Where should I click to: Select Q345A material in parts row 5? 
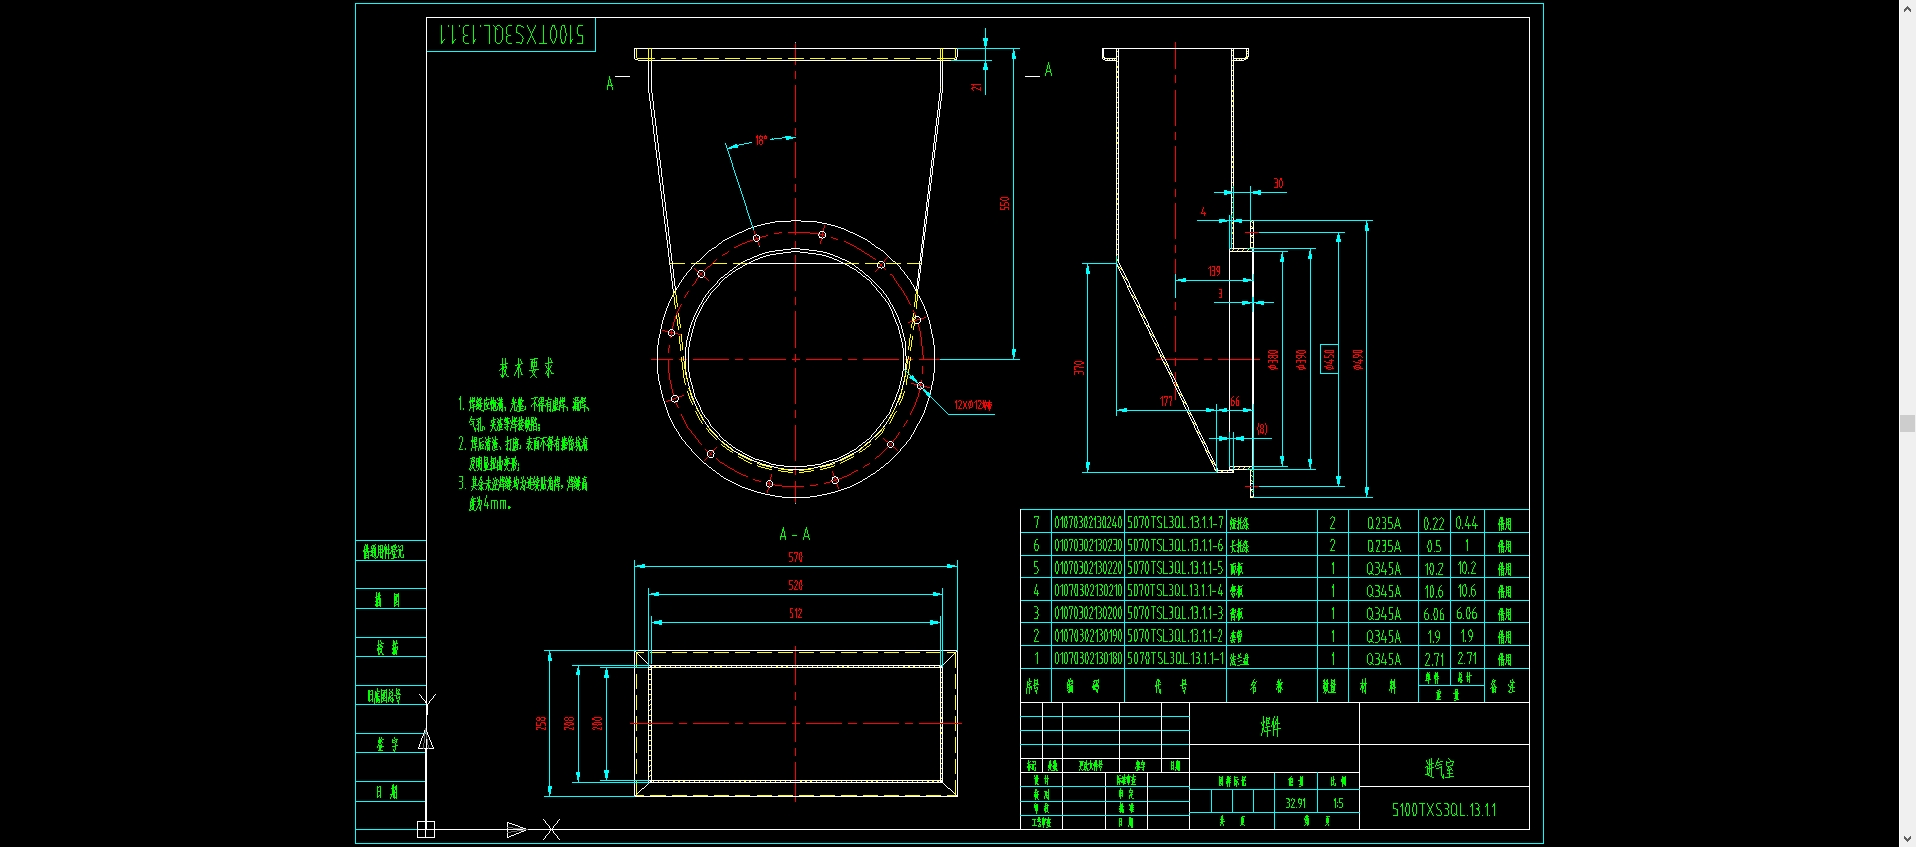[x=1384, y=568]
